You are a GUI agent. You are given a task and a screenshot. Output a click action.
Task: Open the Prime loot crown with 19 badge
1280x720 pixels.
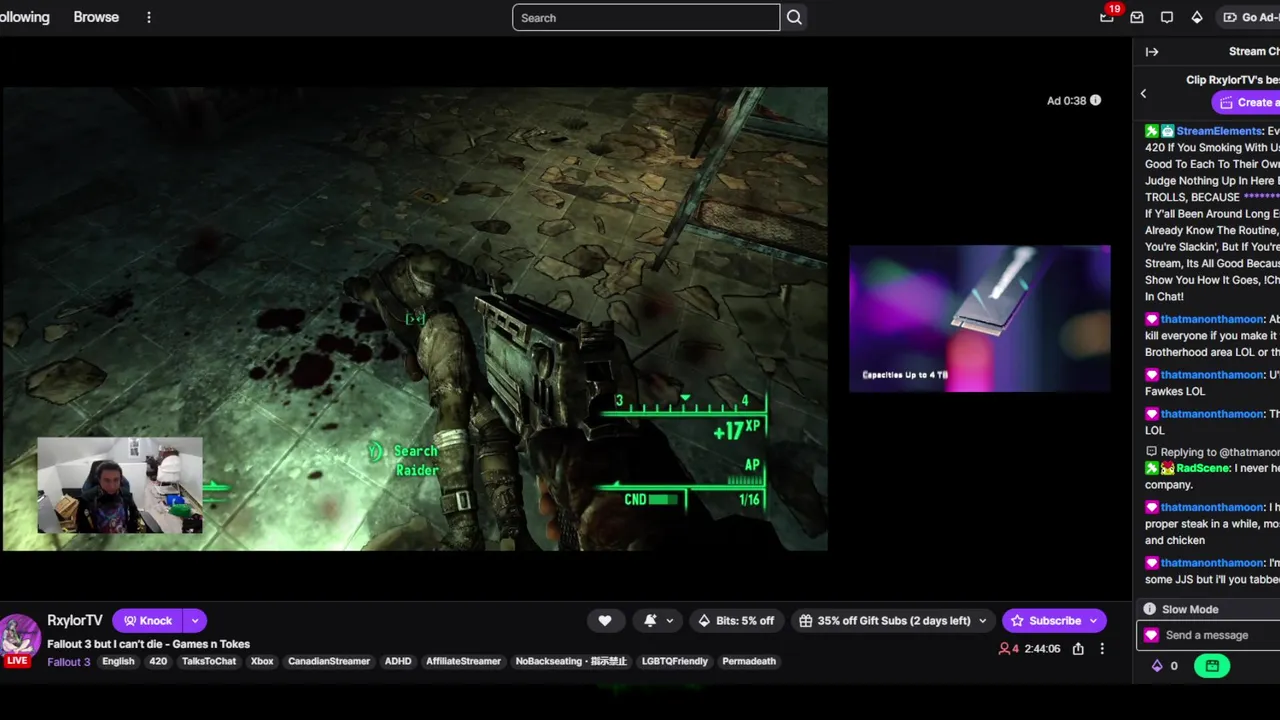point(1107,17)
